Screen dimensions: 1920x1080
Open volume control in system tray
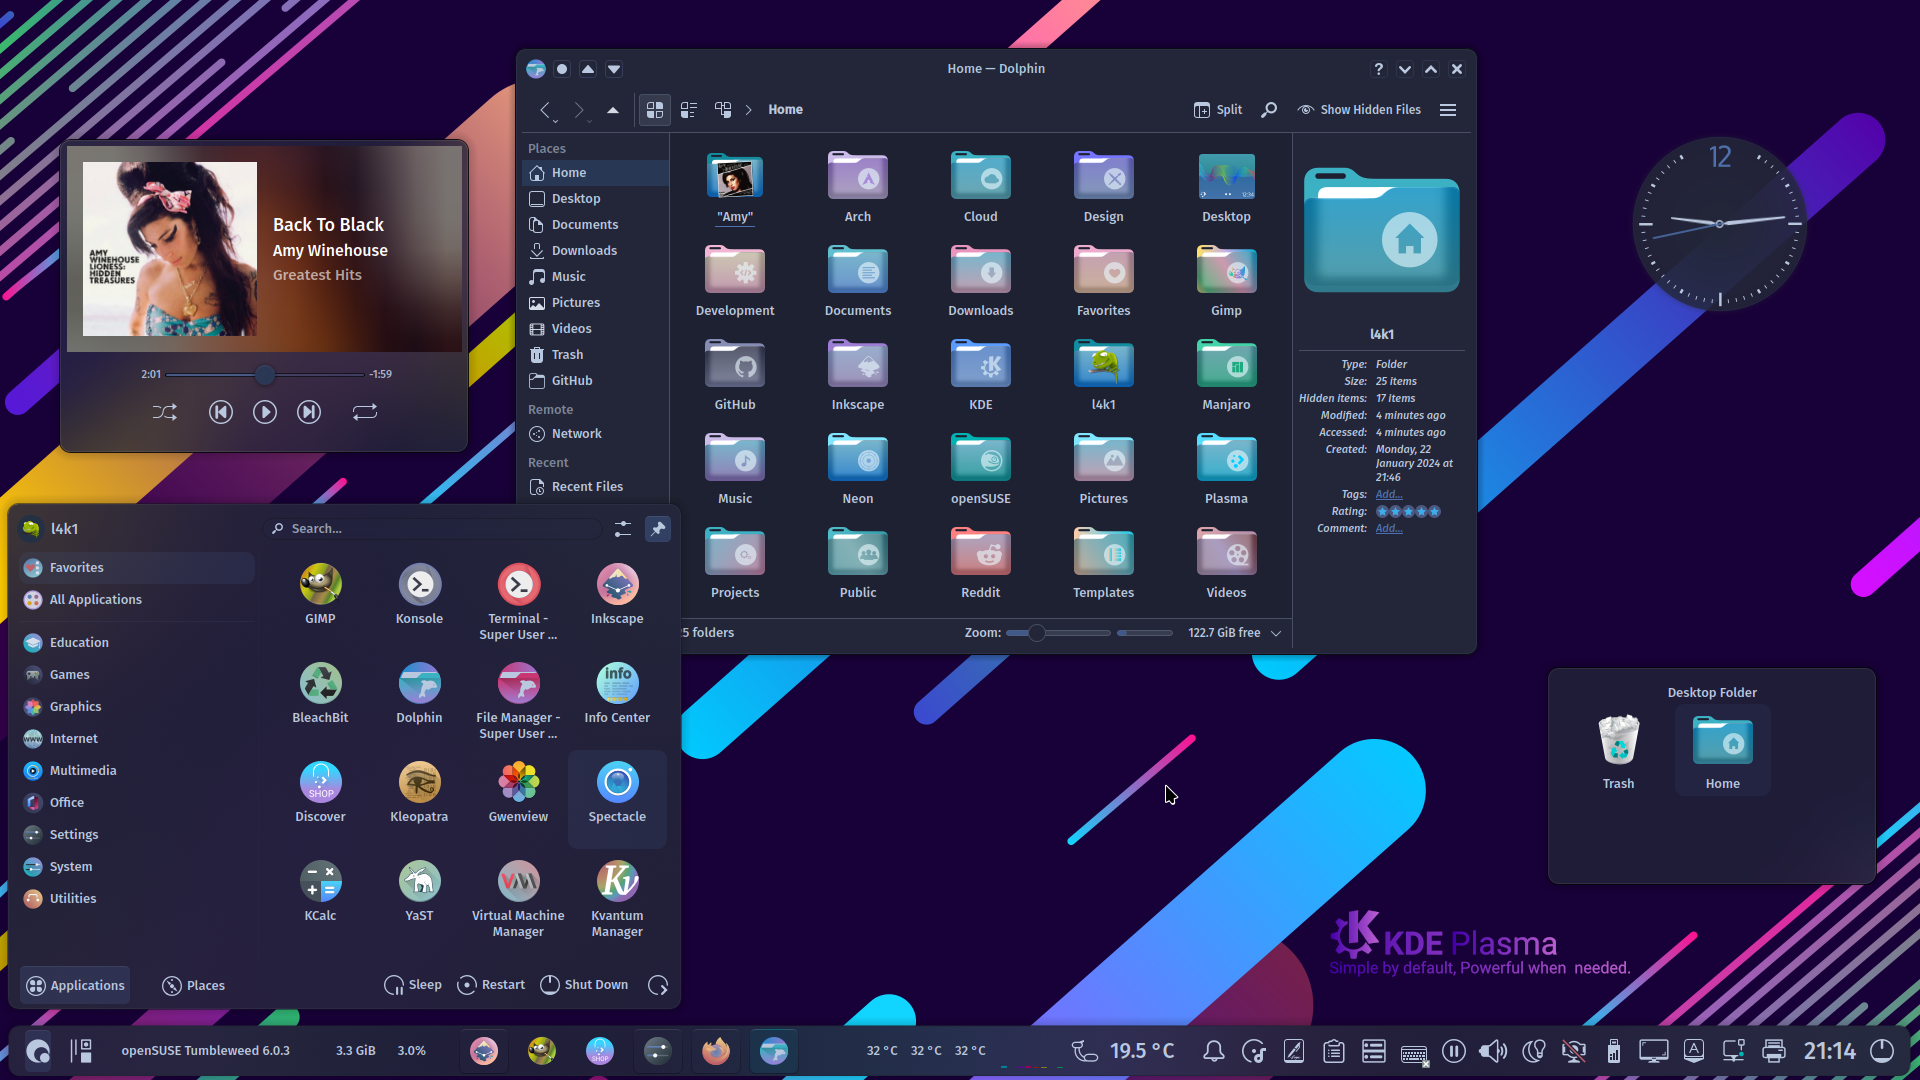(x=1493, y=1051)
